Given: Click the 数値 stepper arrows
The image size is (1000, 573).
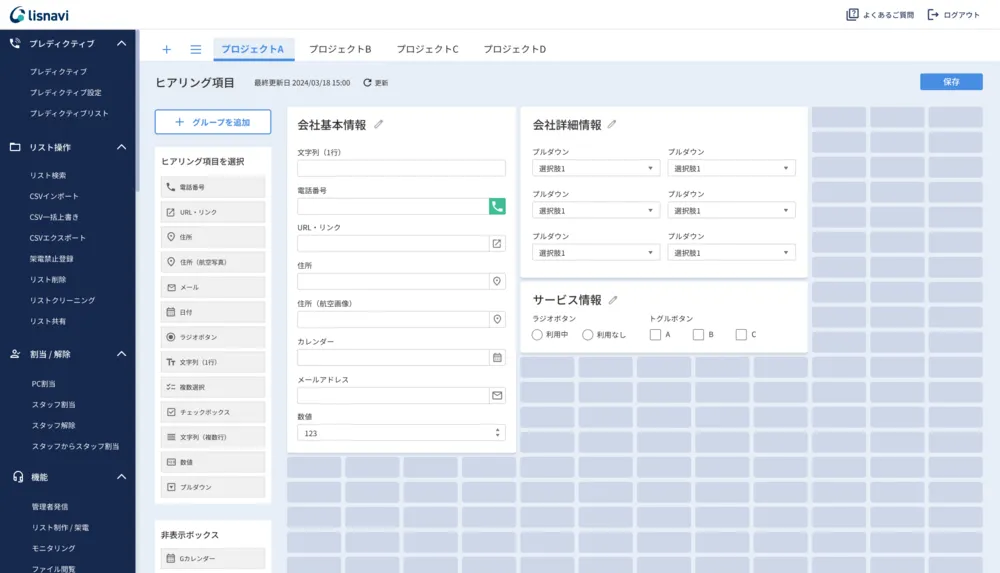Looking at the screenshot, I should click(x=497, y=433).
